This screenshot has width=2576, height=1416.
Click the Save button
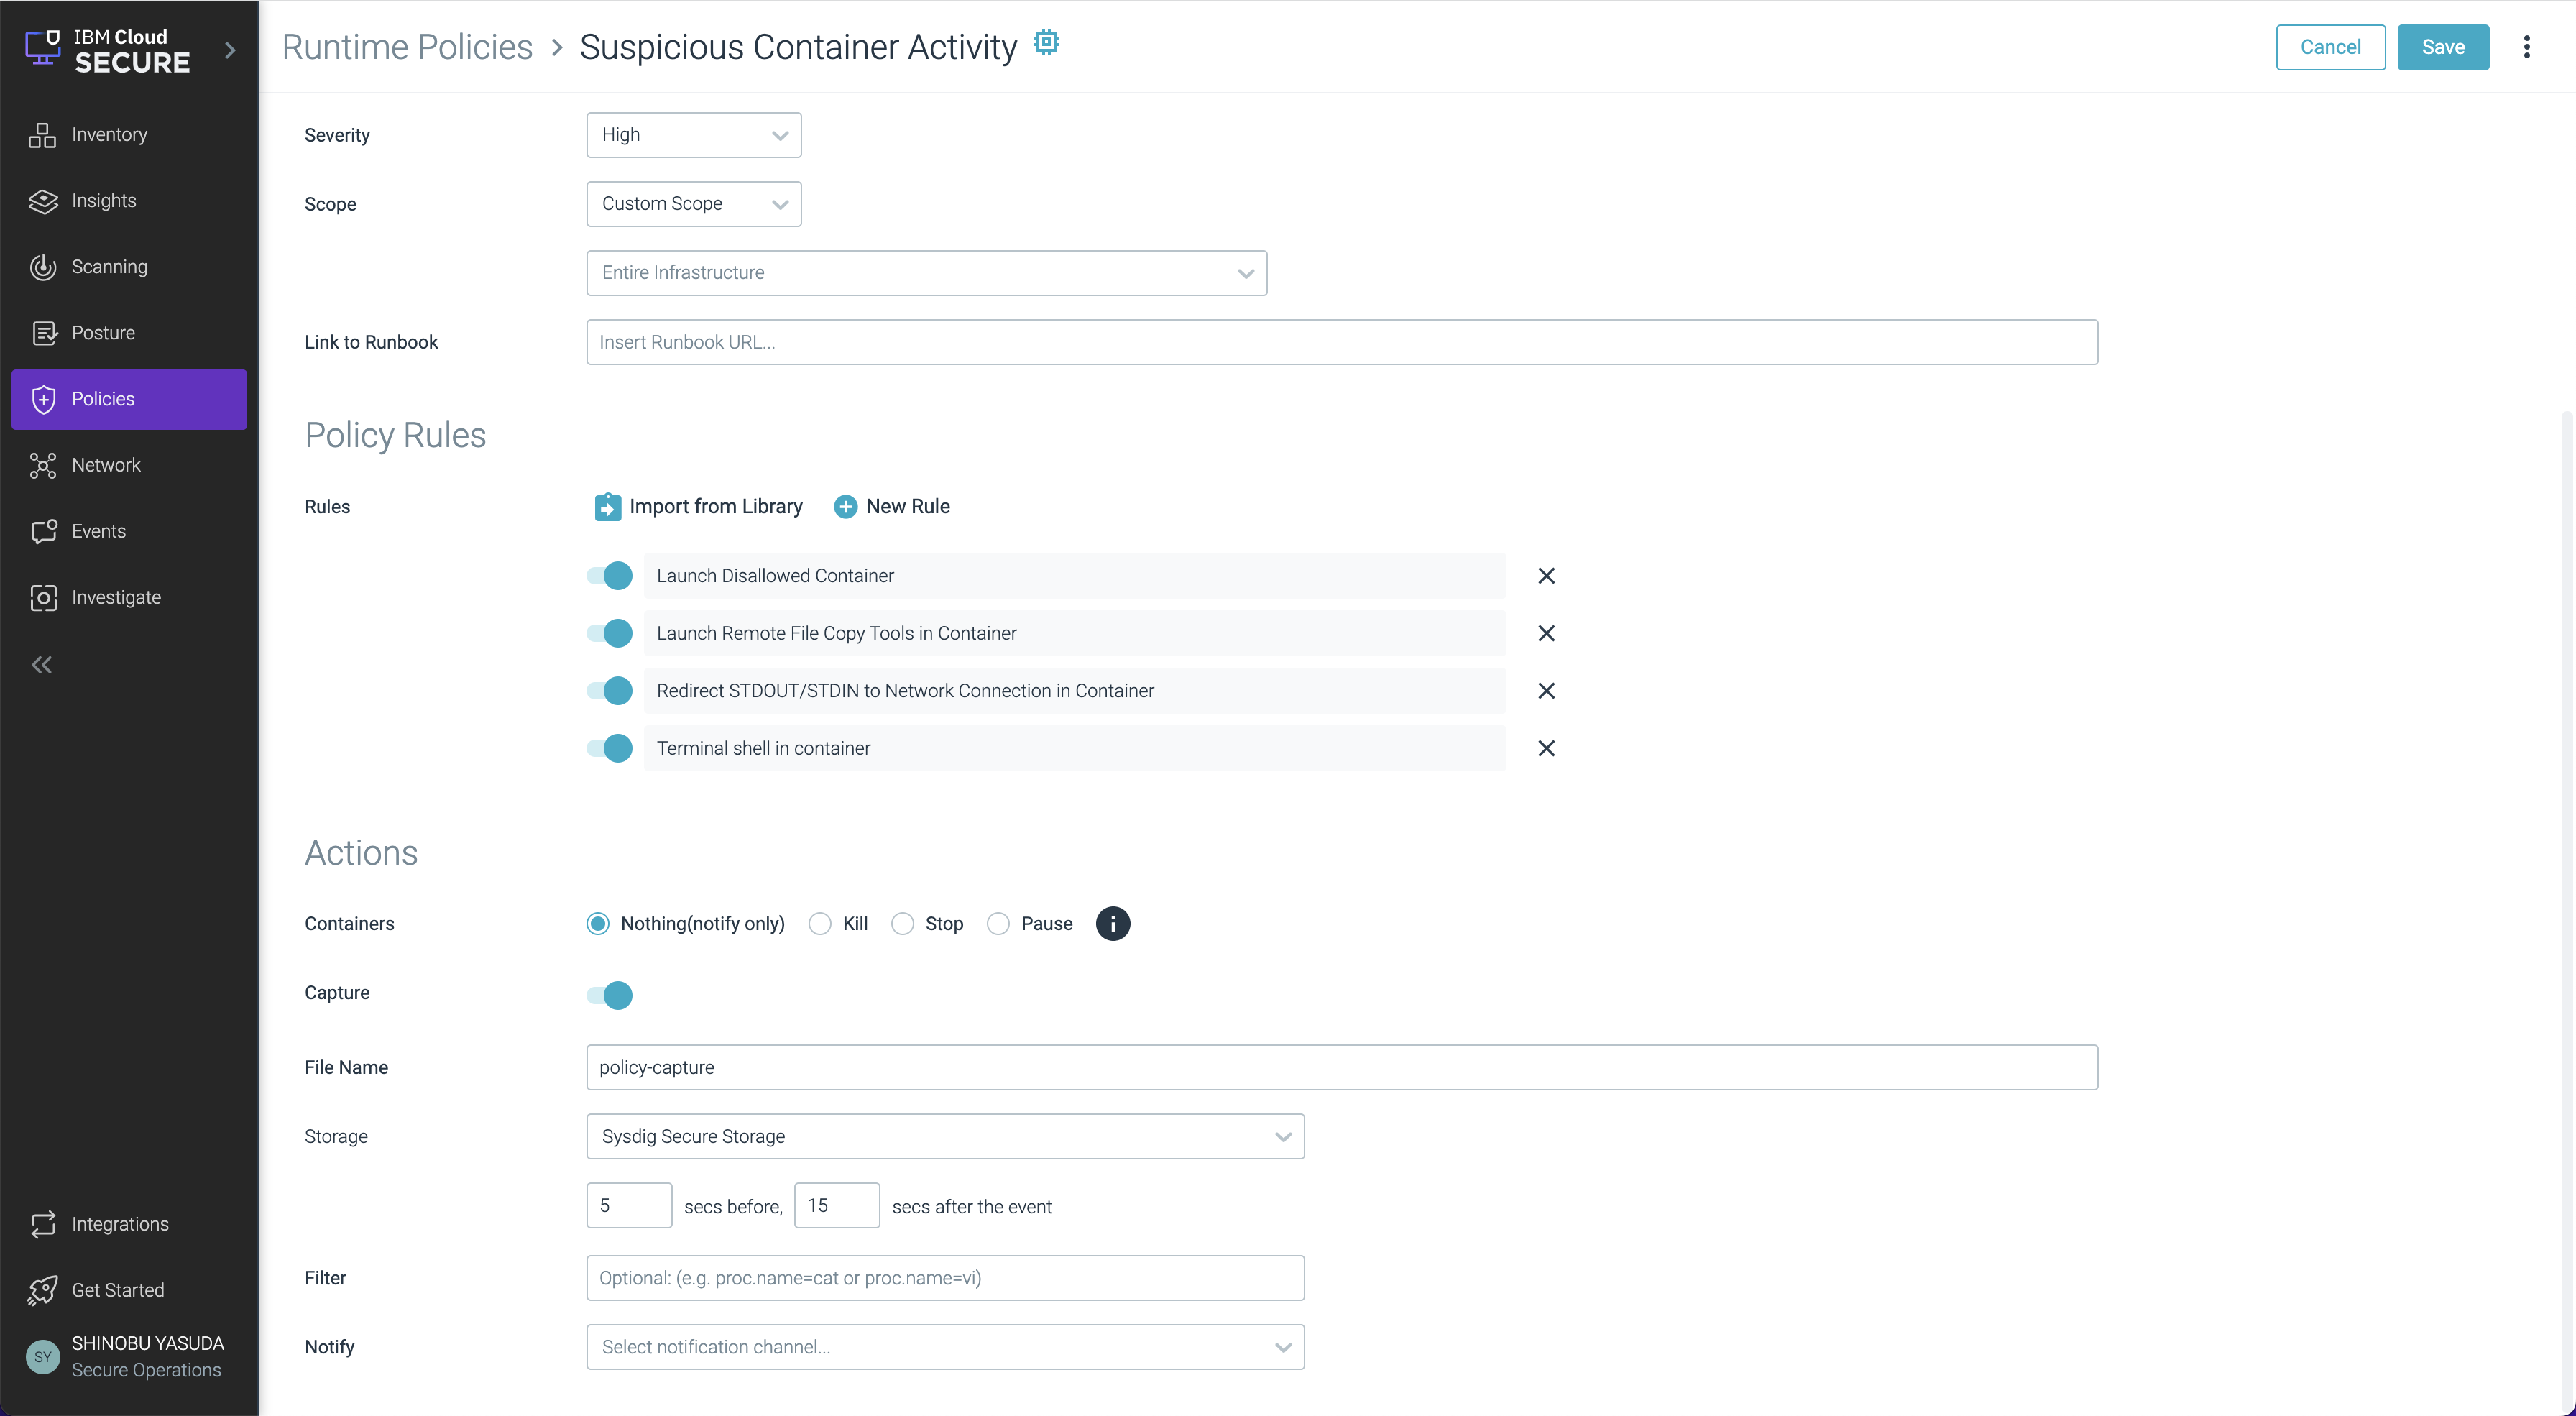coord(2442,47)
